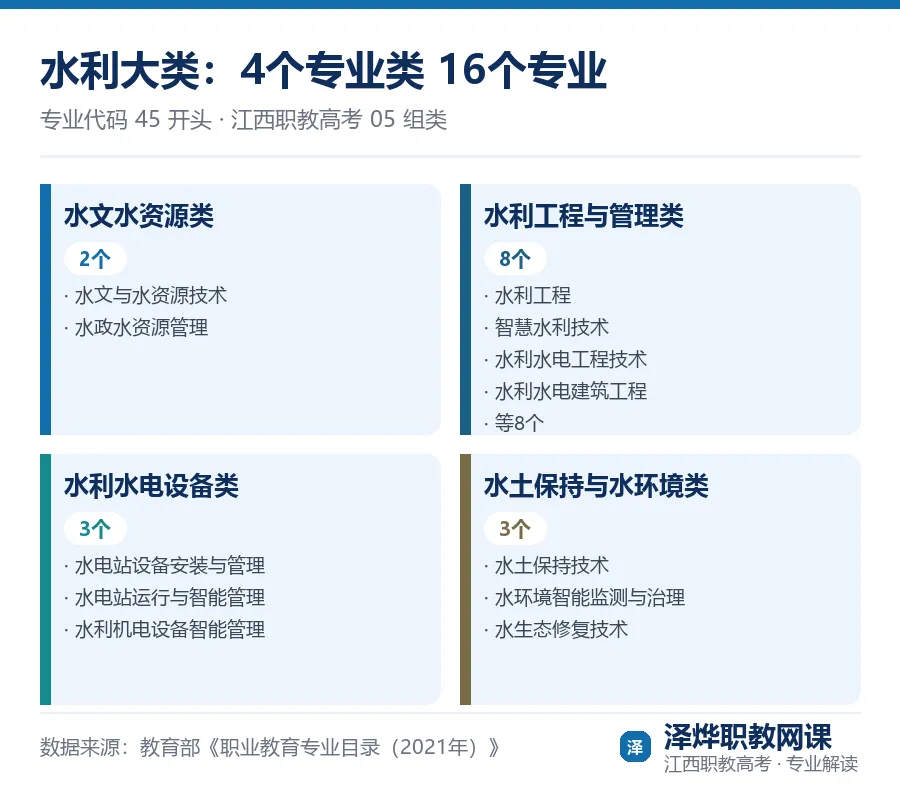Click the 江西职教高考 · 专业解读 tagline

click(761, 764)
